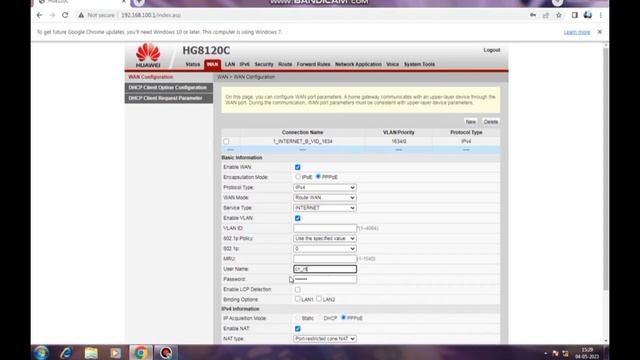The image size is (640, 360).
Task: Dismiss the Chrome update notification bar
Action: (x=600, y=32)
